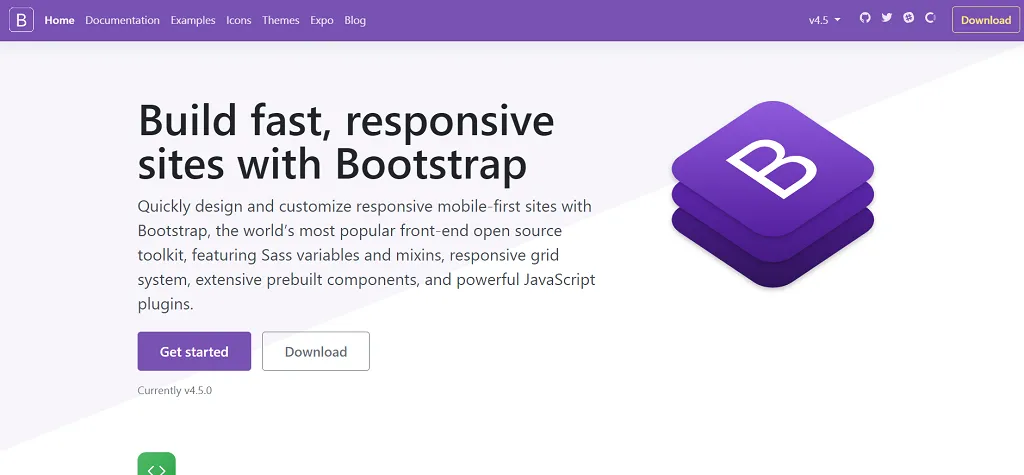The image size is (1024, 475).
Task: Click the 'Currently v4.5.0' text
Action: tap(175, 391)
